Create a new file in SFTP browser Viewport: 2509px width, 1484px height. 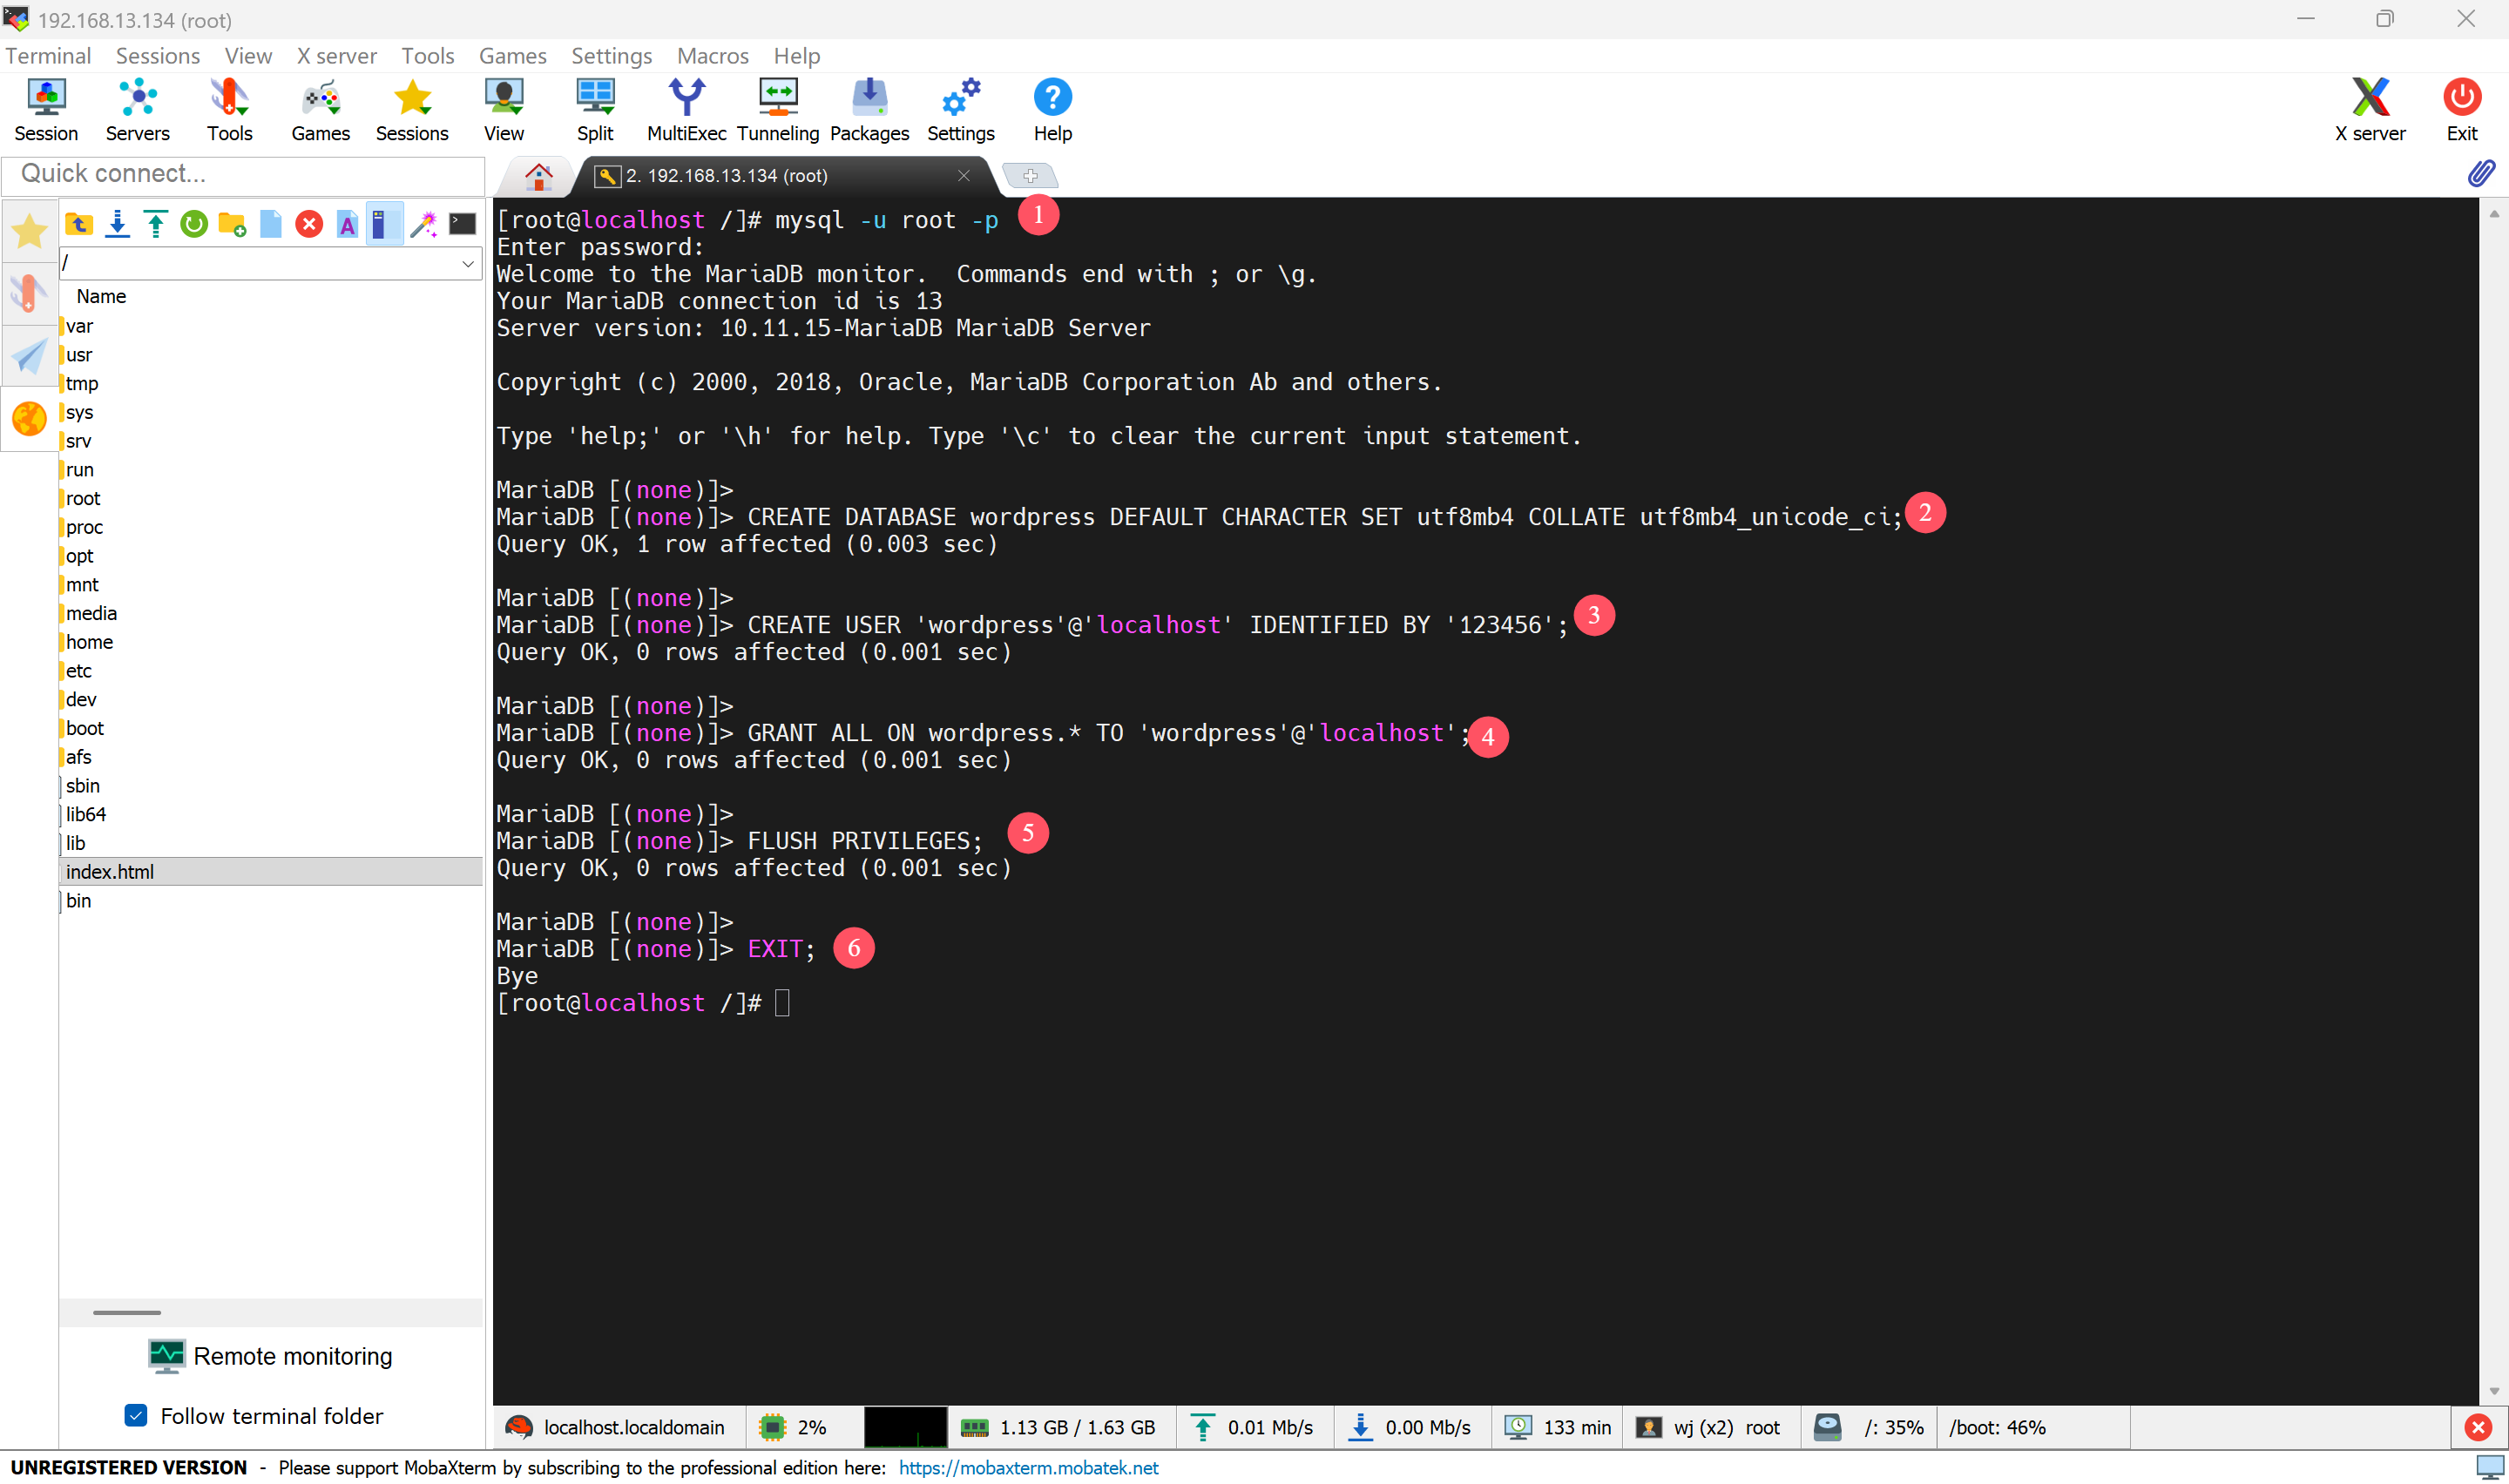click(271, 224)
